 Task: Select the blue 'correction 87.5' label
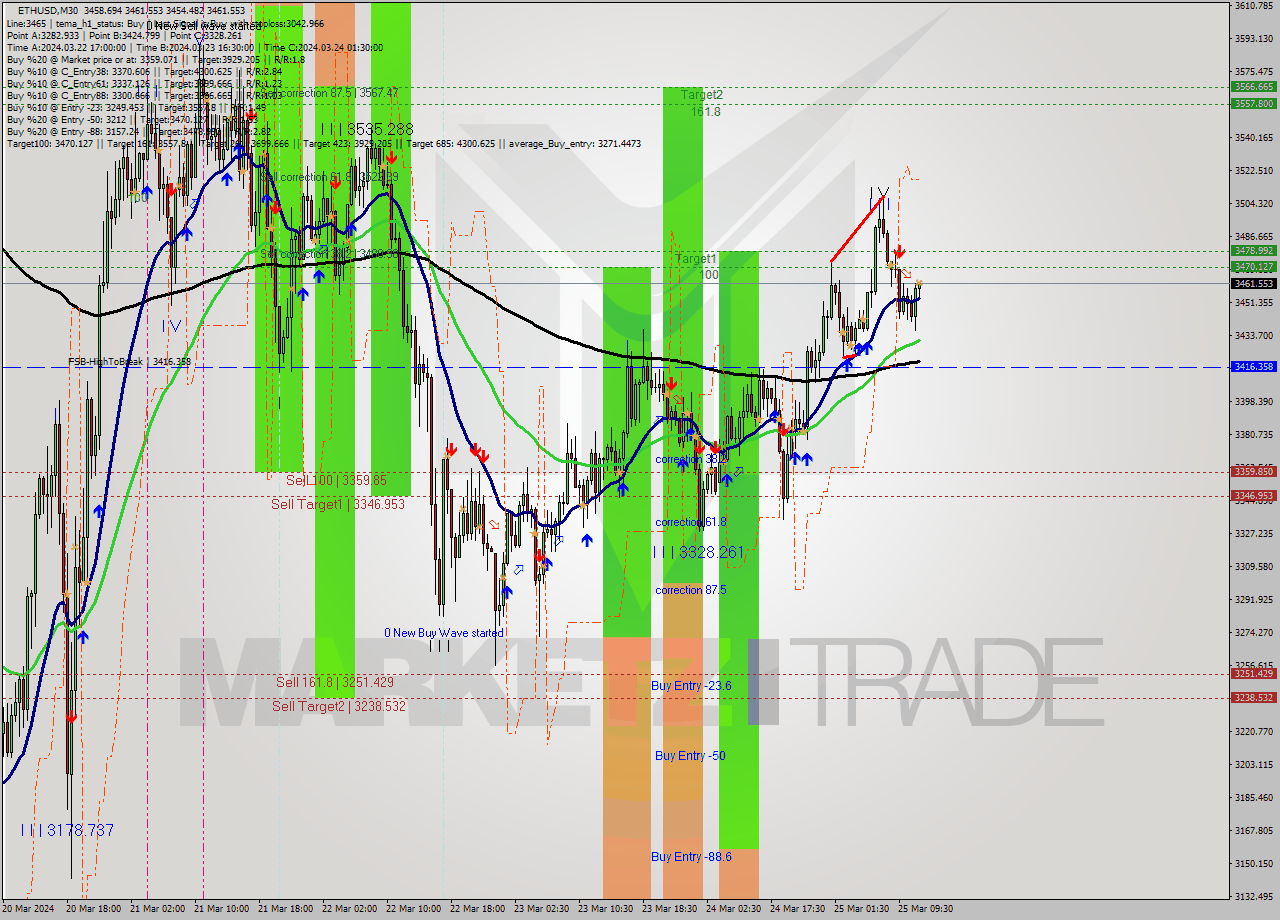point(690,590)
